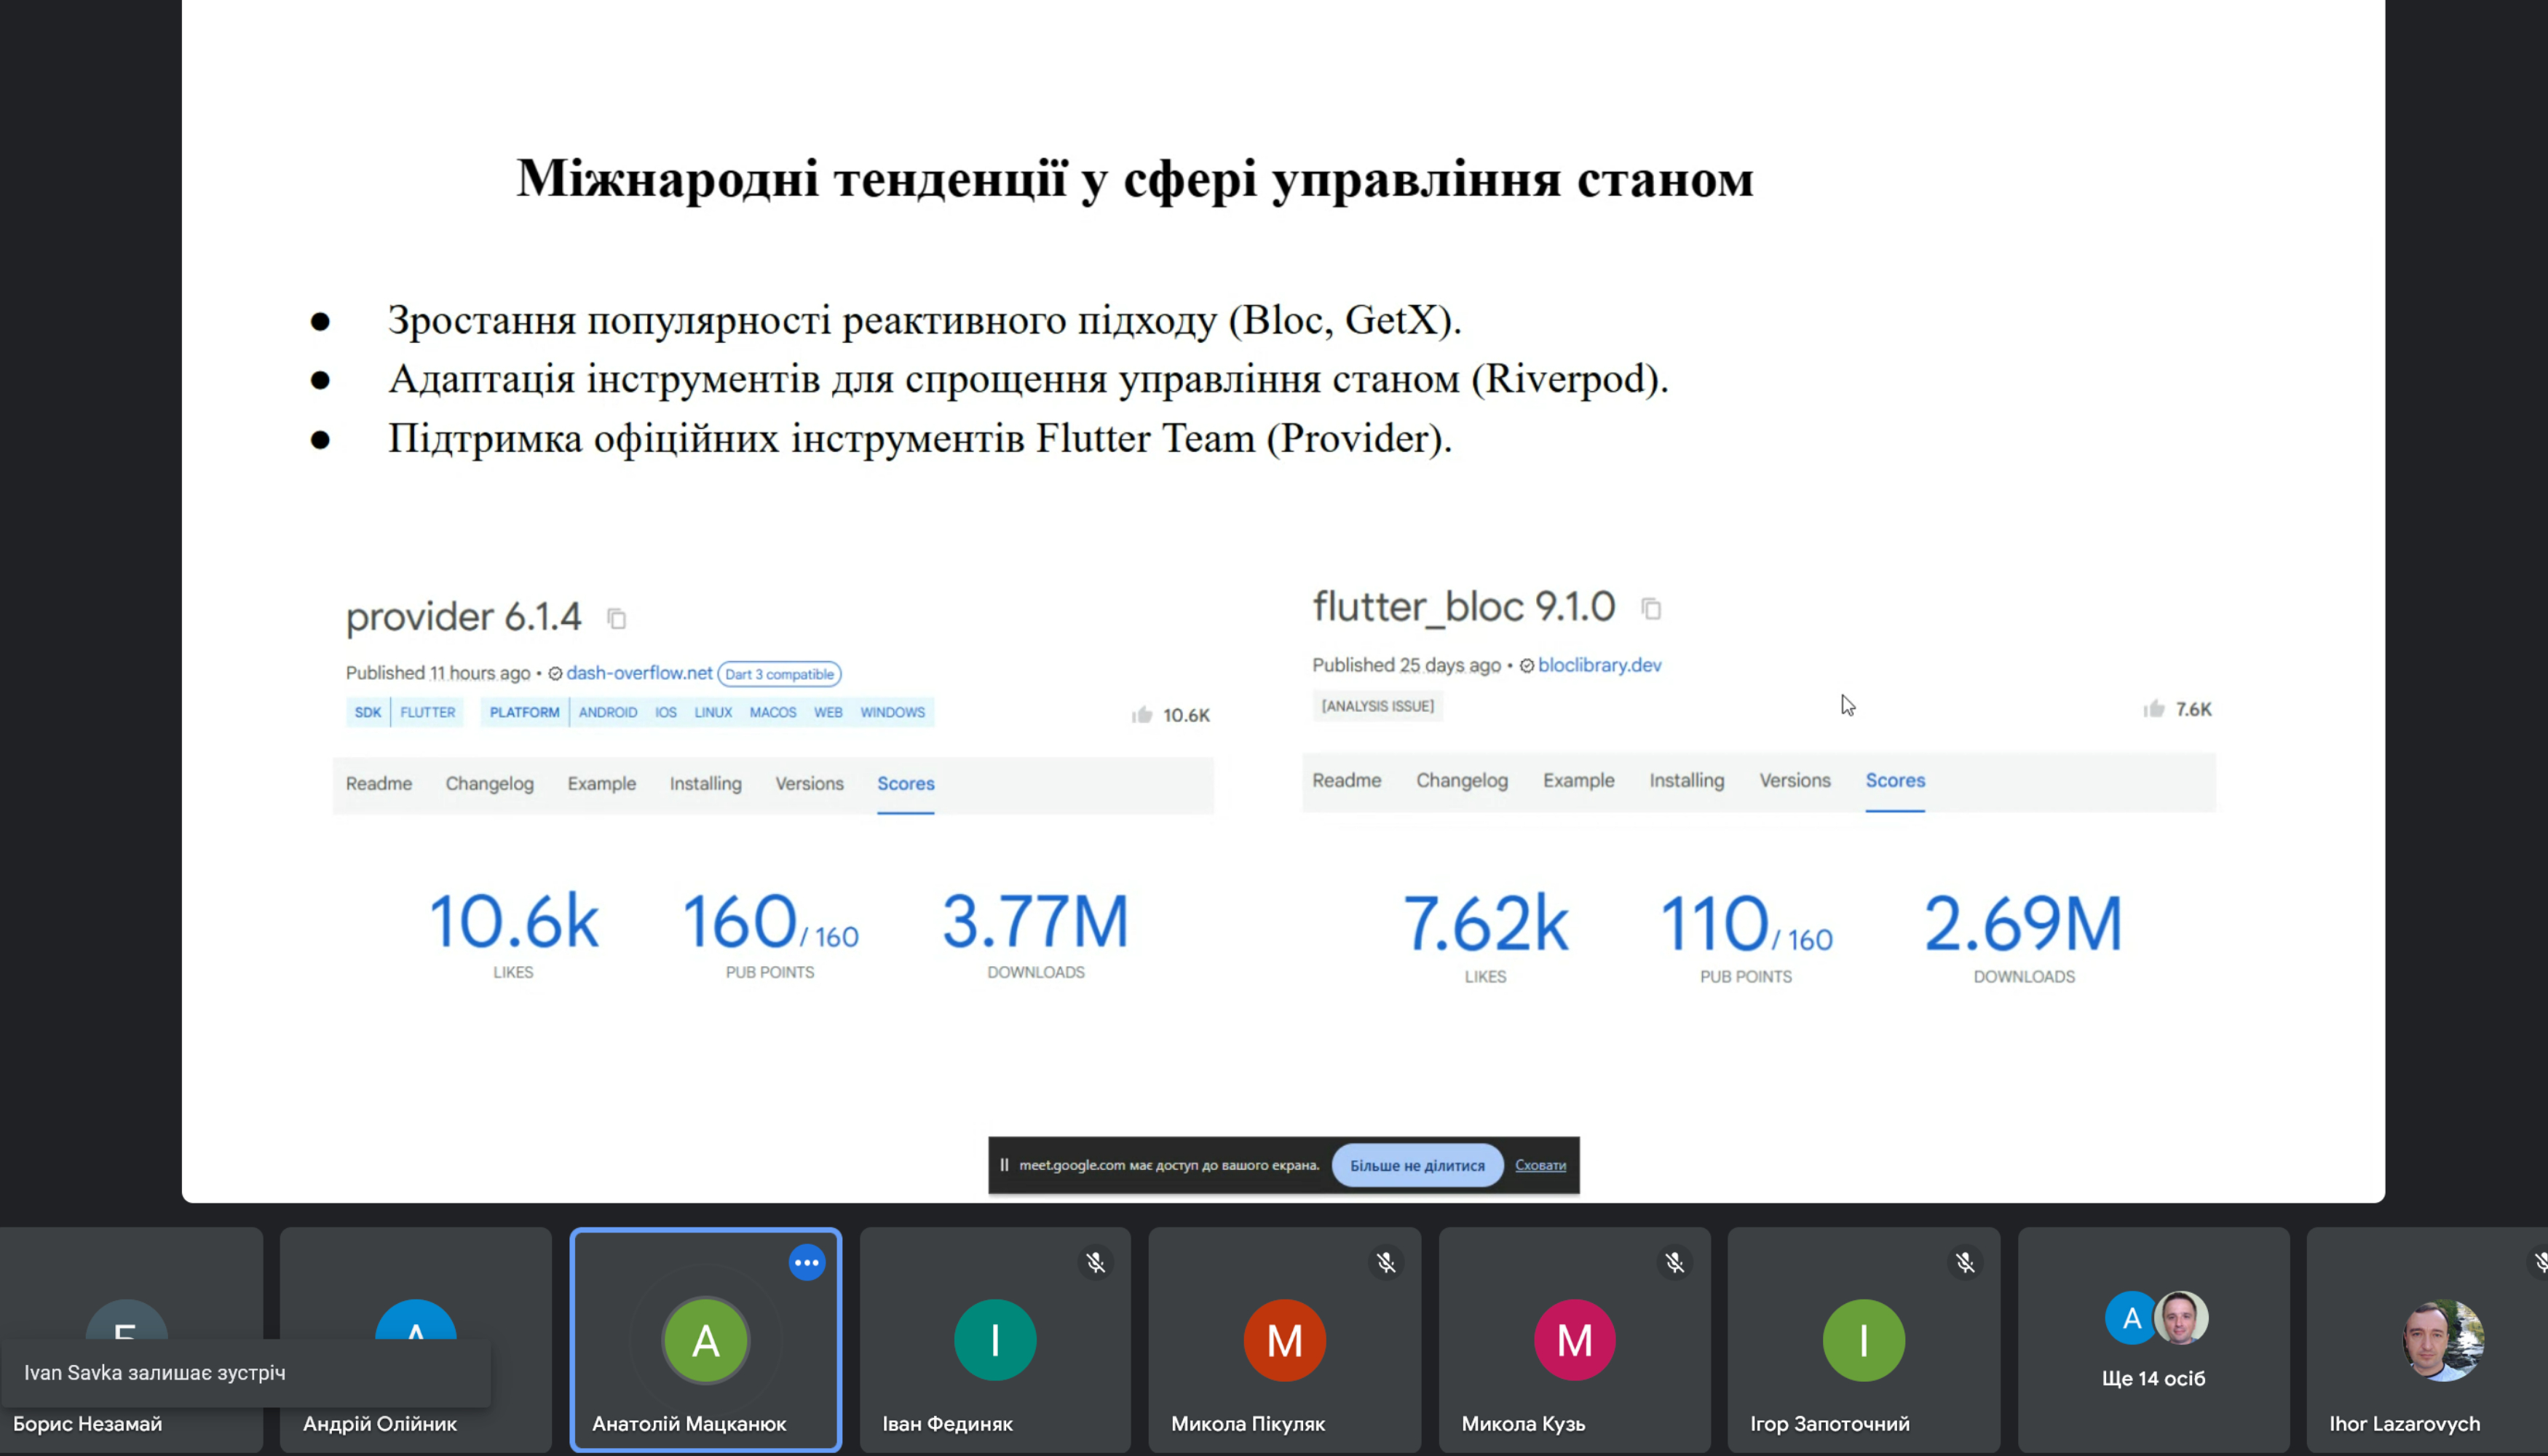Click muted mic icon on Ігор Запоточний tile
Screen dimensions: 2548x1456
click(x=1965, y=1263)
